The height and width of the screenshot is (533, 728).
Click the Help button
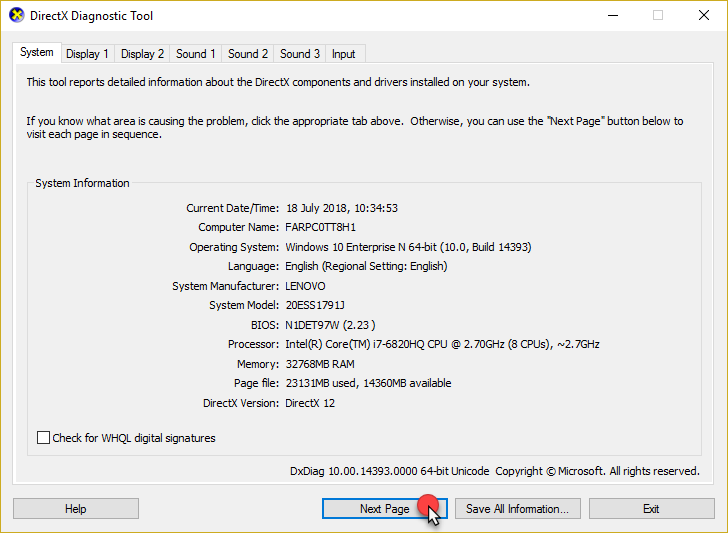(76, 509)
